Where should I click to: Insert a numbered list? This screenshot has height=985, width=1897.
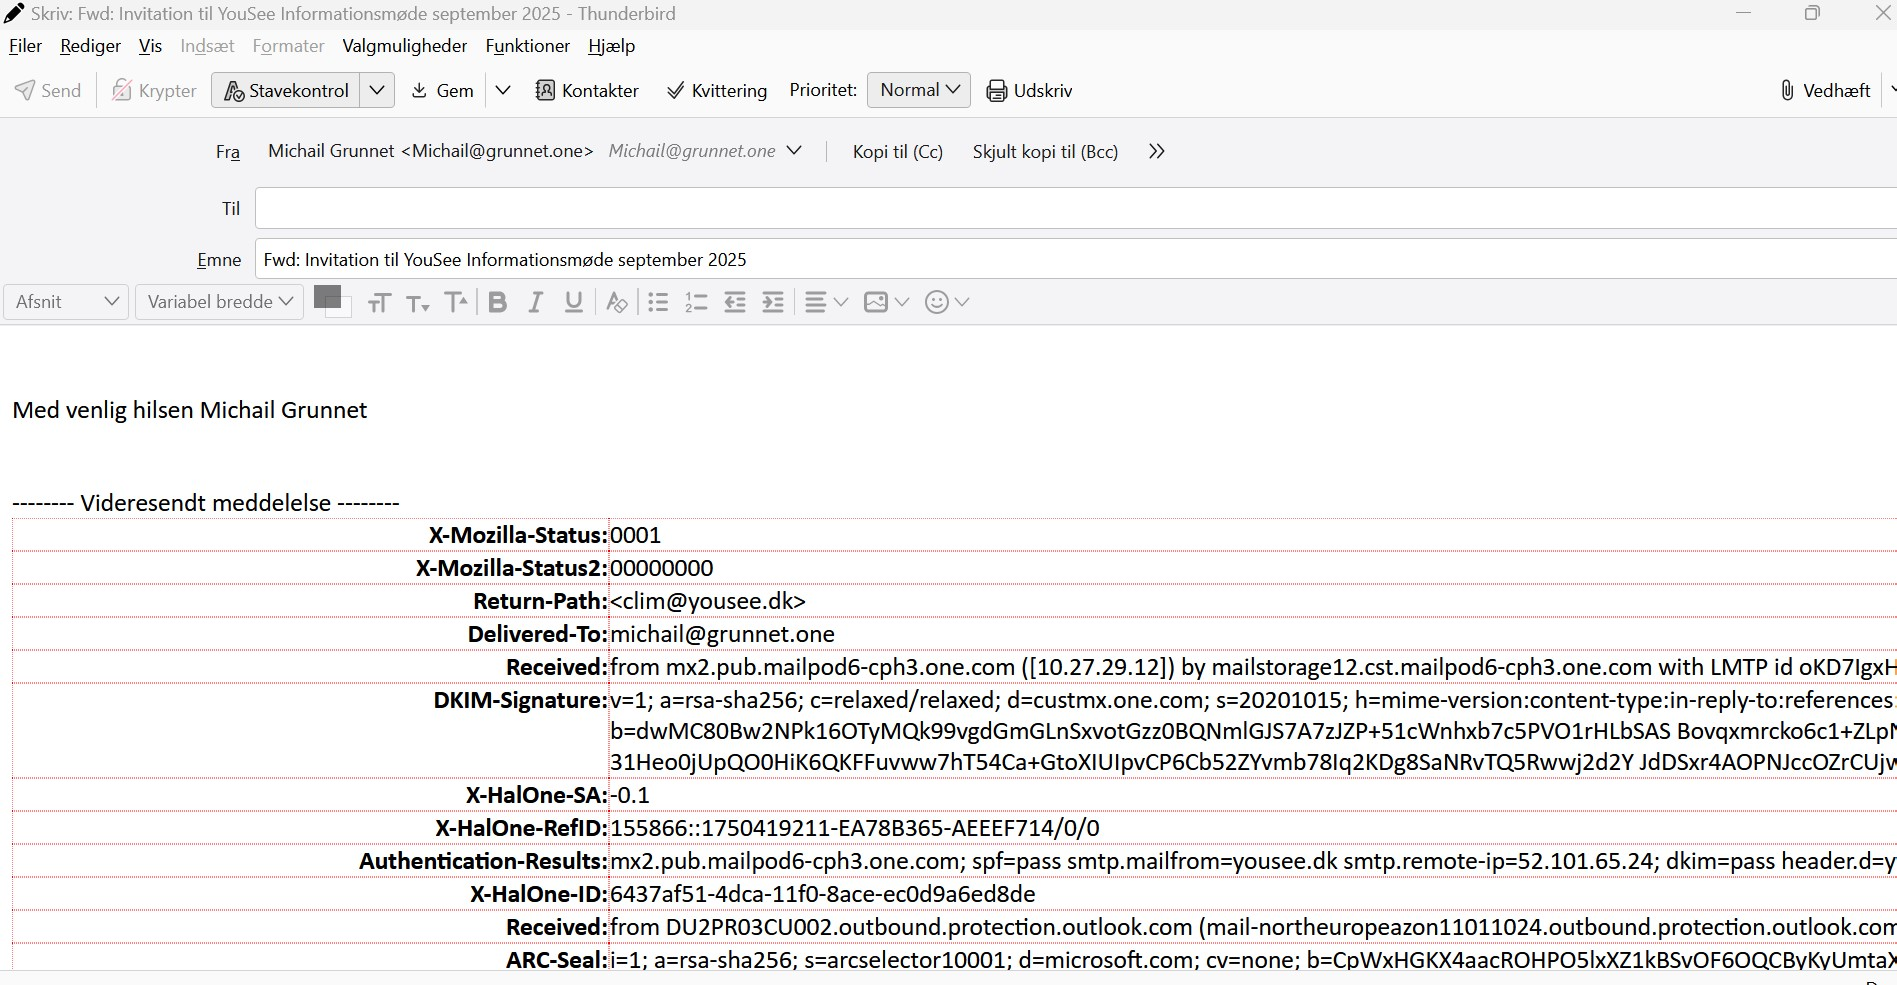tap(696, 302)
